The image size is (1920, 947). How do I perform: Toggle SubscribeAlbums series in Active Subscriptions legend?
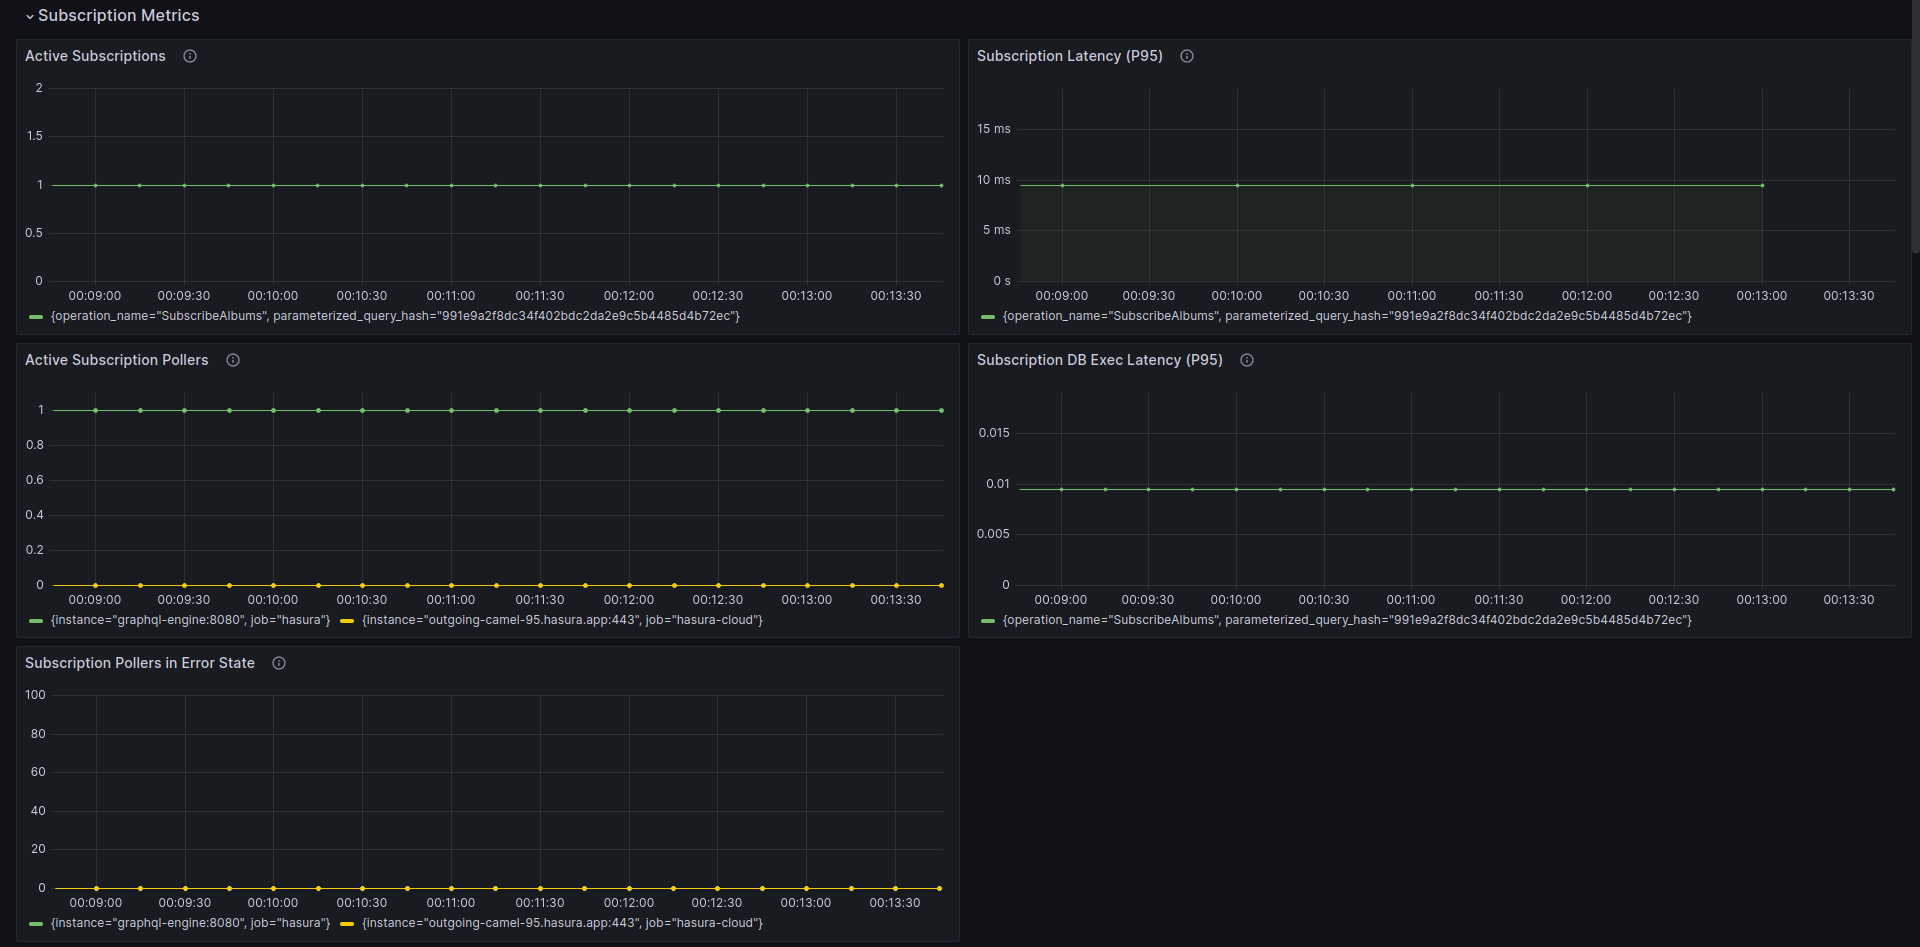[x=395, y=316]
